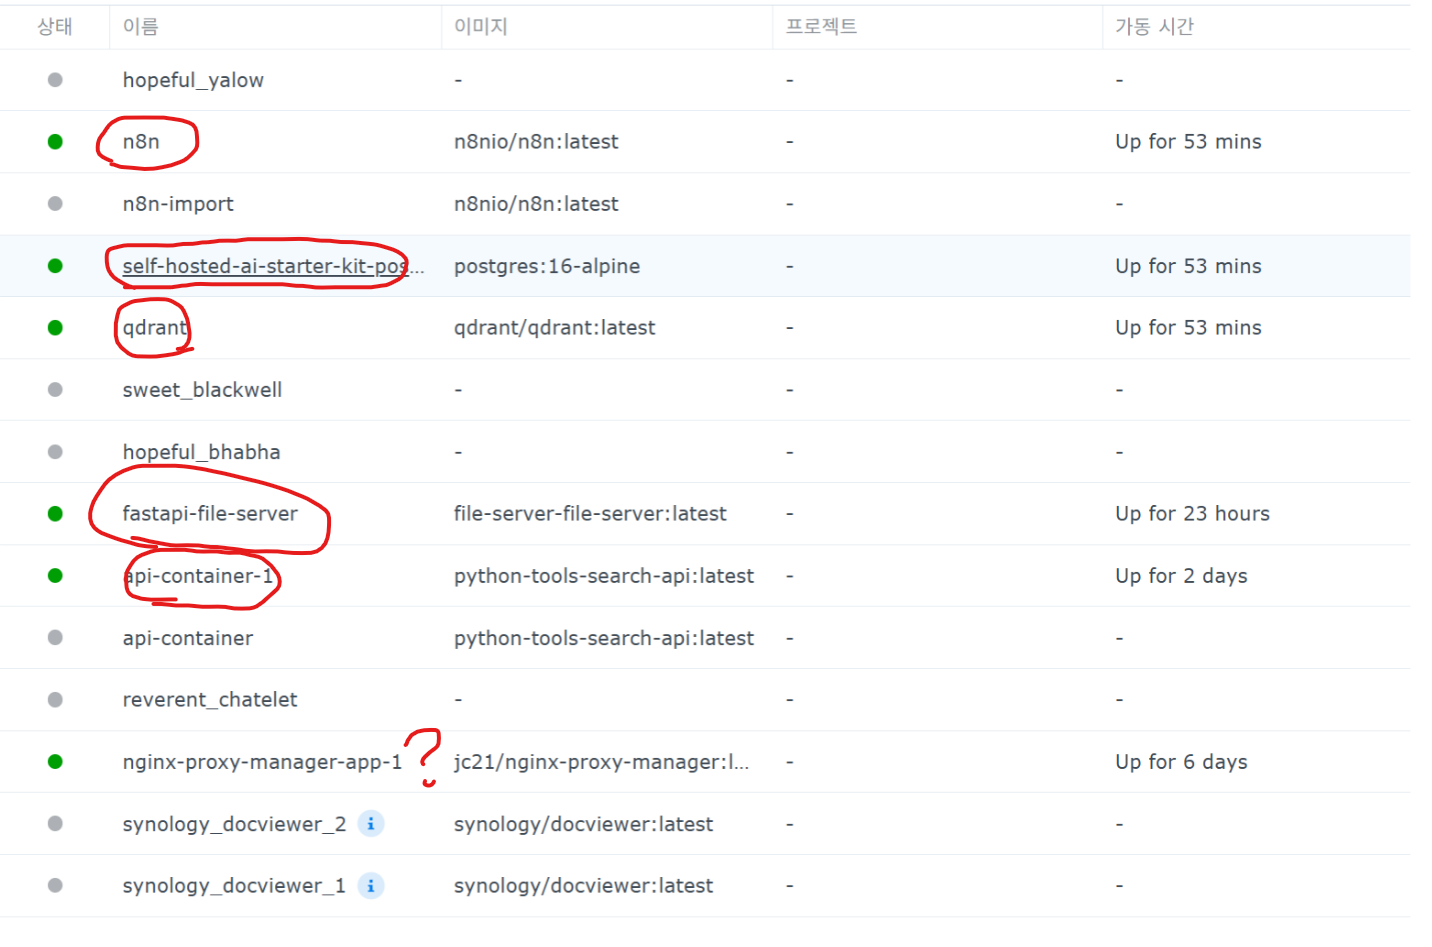Click grey status dot of the stopped api-container
Screen dimensions: 1432x947
coord(55,638)
